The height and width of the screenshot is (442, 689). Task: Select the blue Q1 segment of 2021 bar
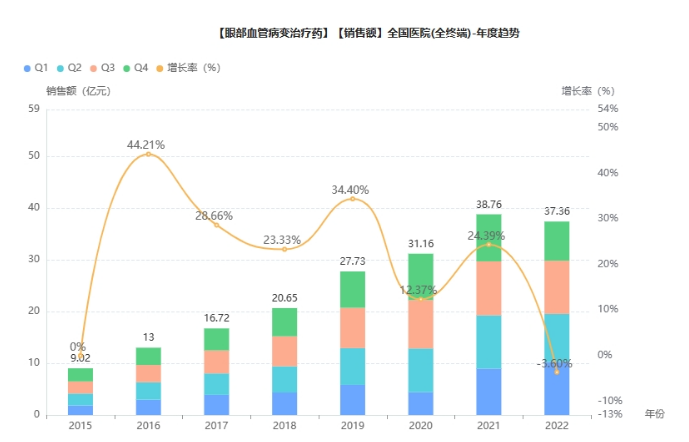[489, 392]
